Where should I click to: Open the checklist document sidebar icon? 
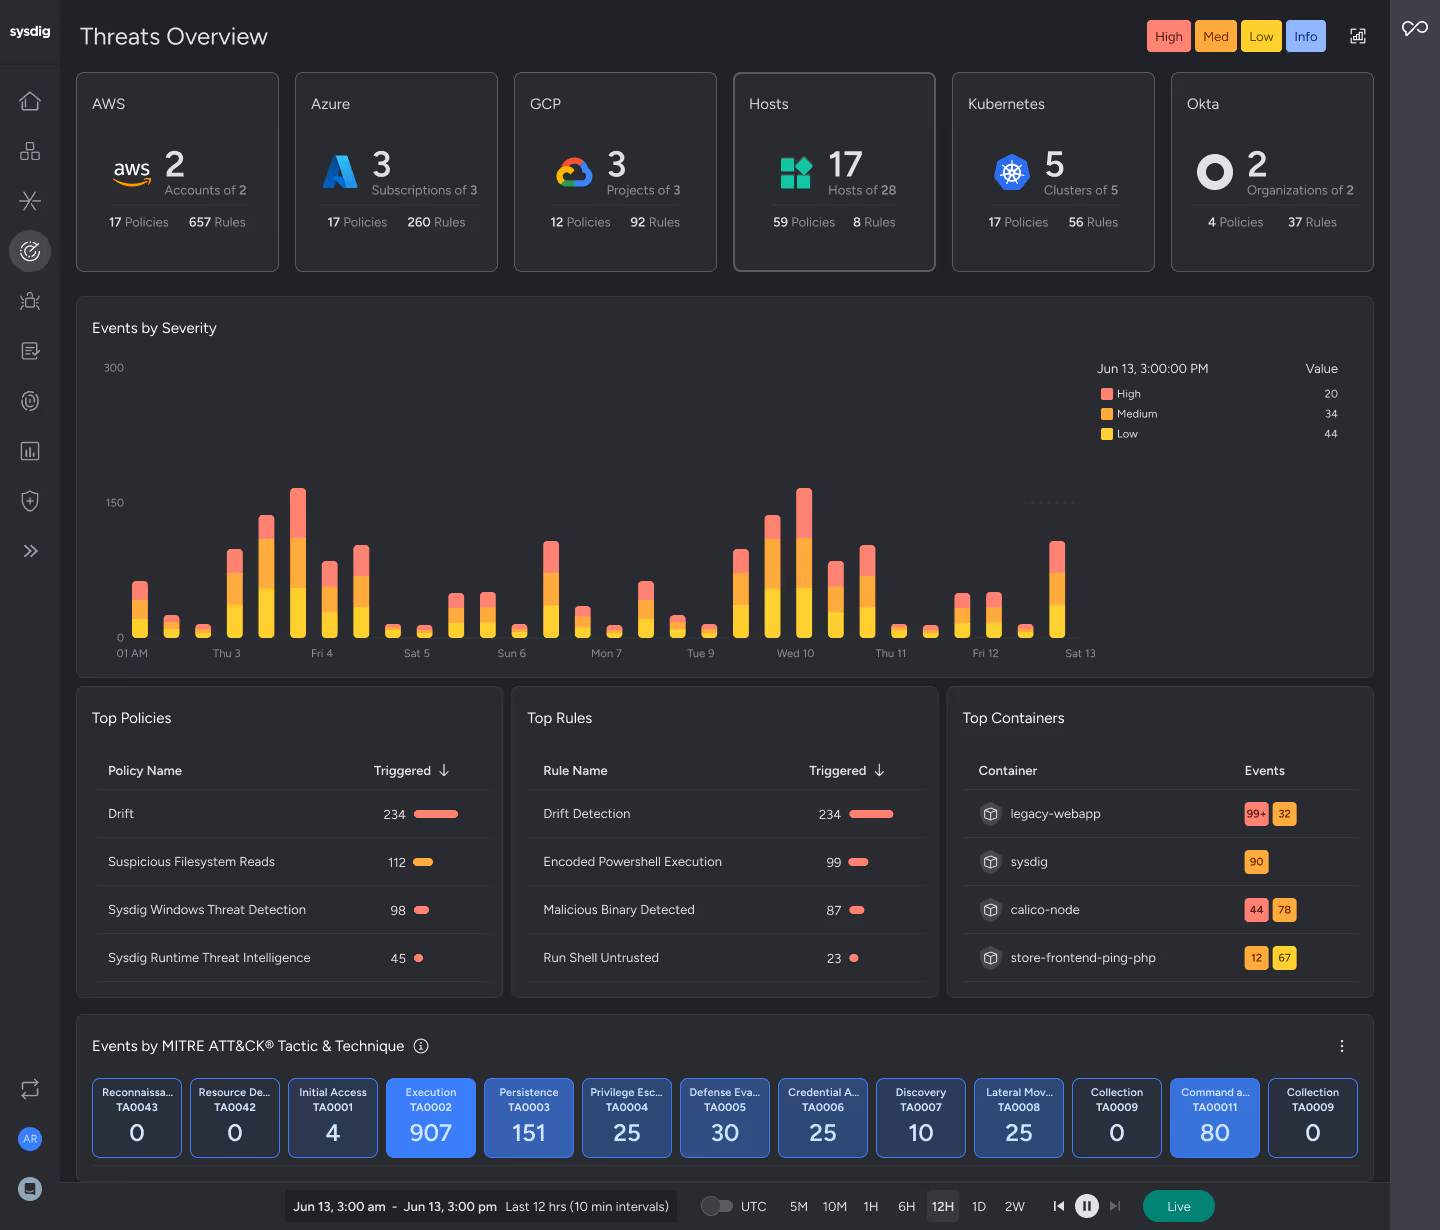pyautogui.click(x=30, y=351)
